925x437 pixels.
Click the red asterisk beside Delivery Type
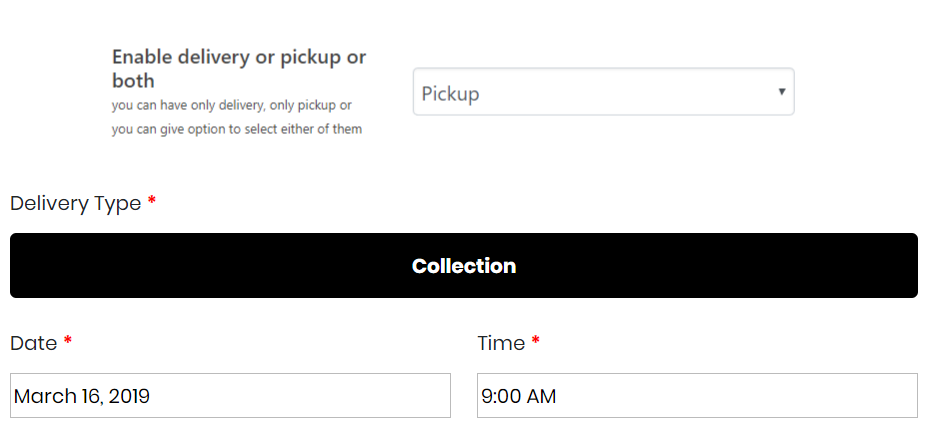tap(152, 203)
